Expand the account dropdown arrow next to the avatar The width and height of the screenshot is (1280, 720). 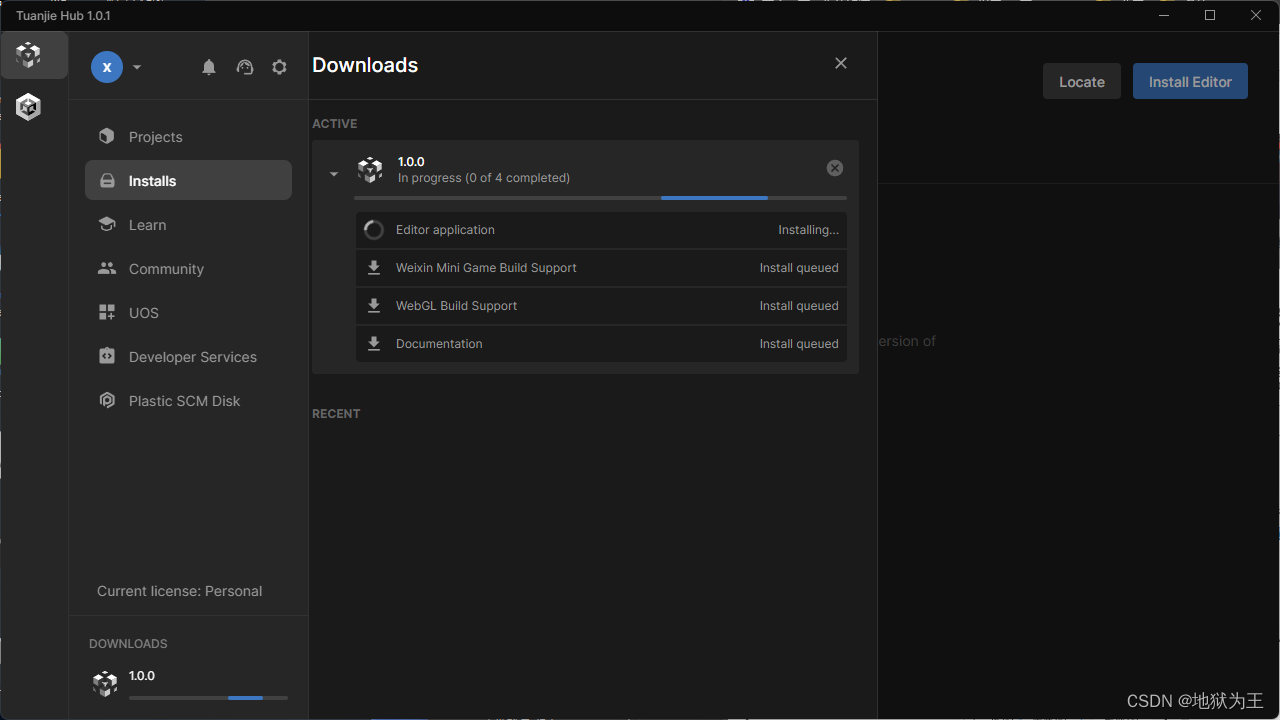(137, 67)
